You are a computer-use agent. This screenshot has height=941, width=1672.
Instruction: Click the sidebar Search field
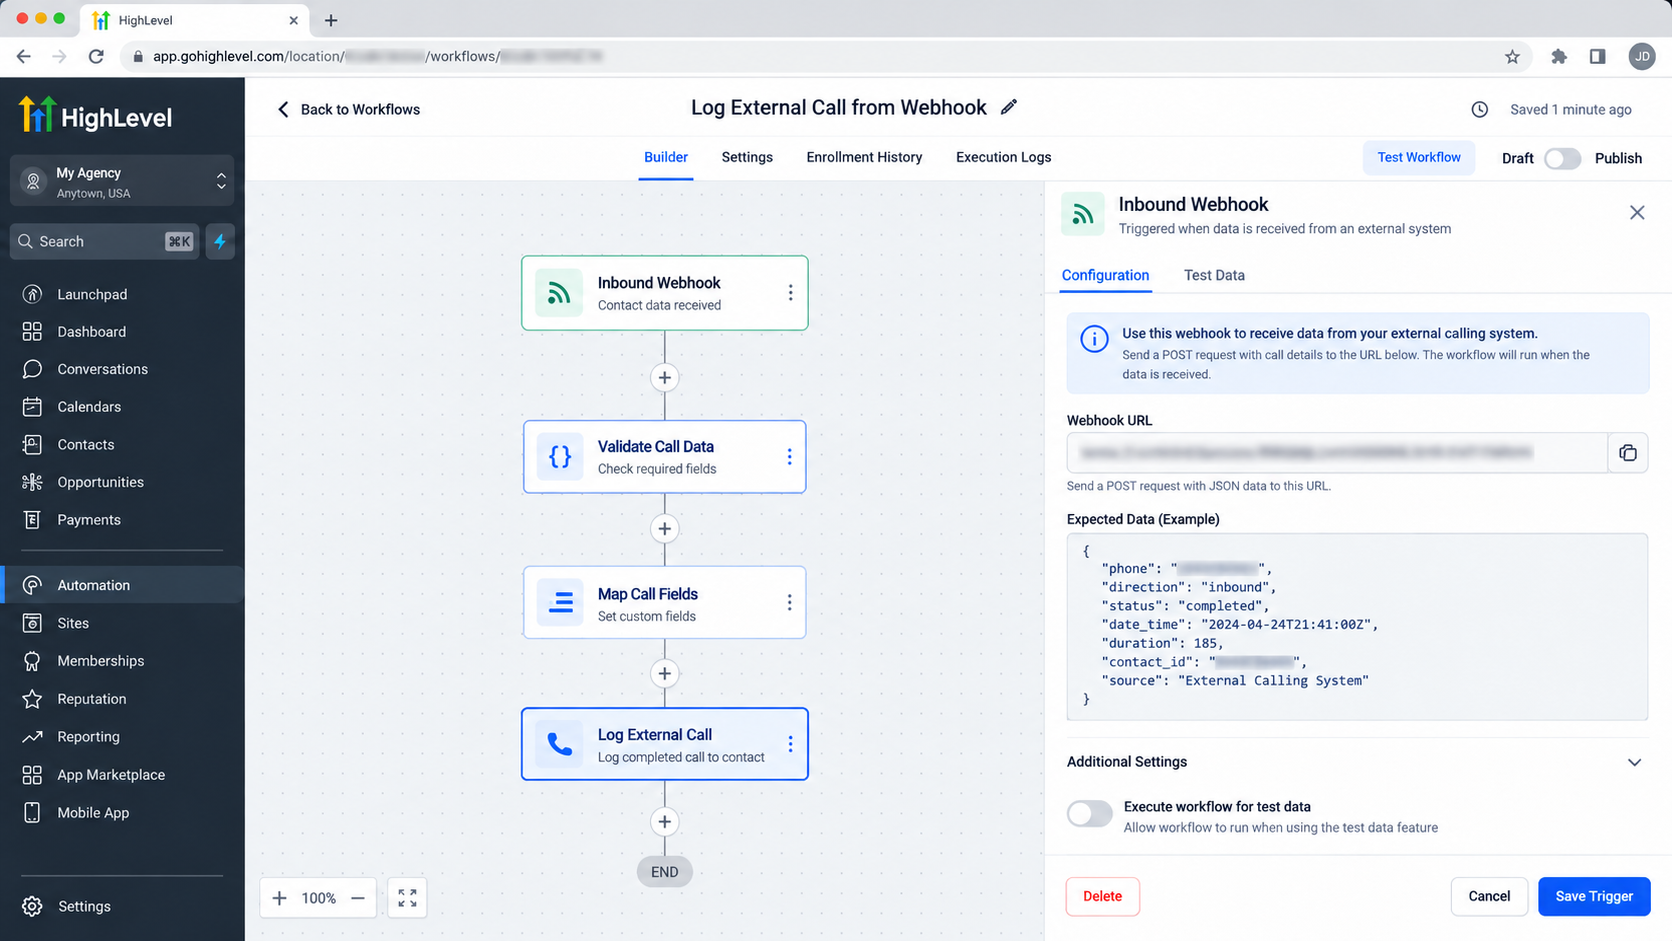[105, 241]
